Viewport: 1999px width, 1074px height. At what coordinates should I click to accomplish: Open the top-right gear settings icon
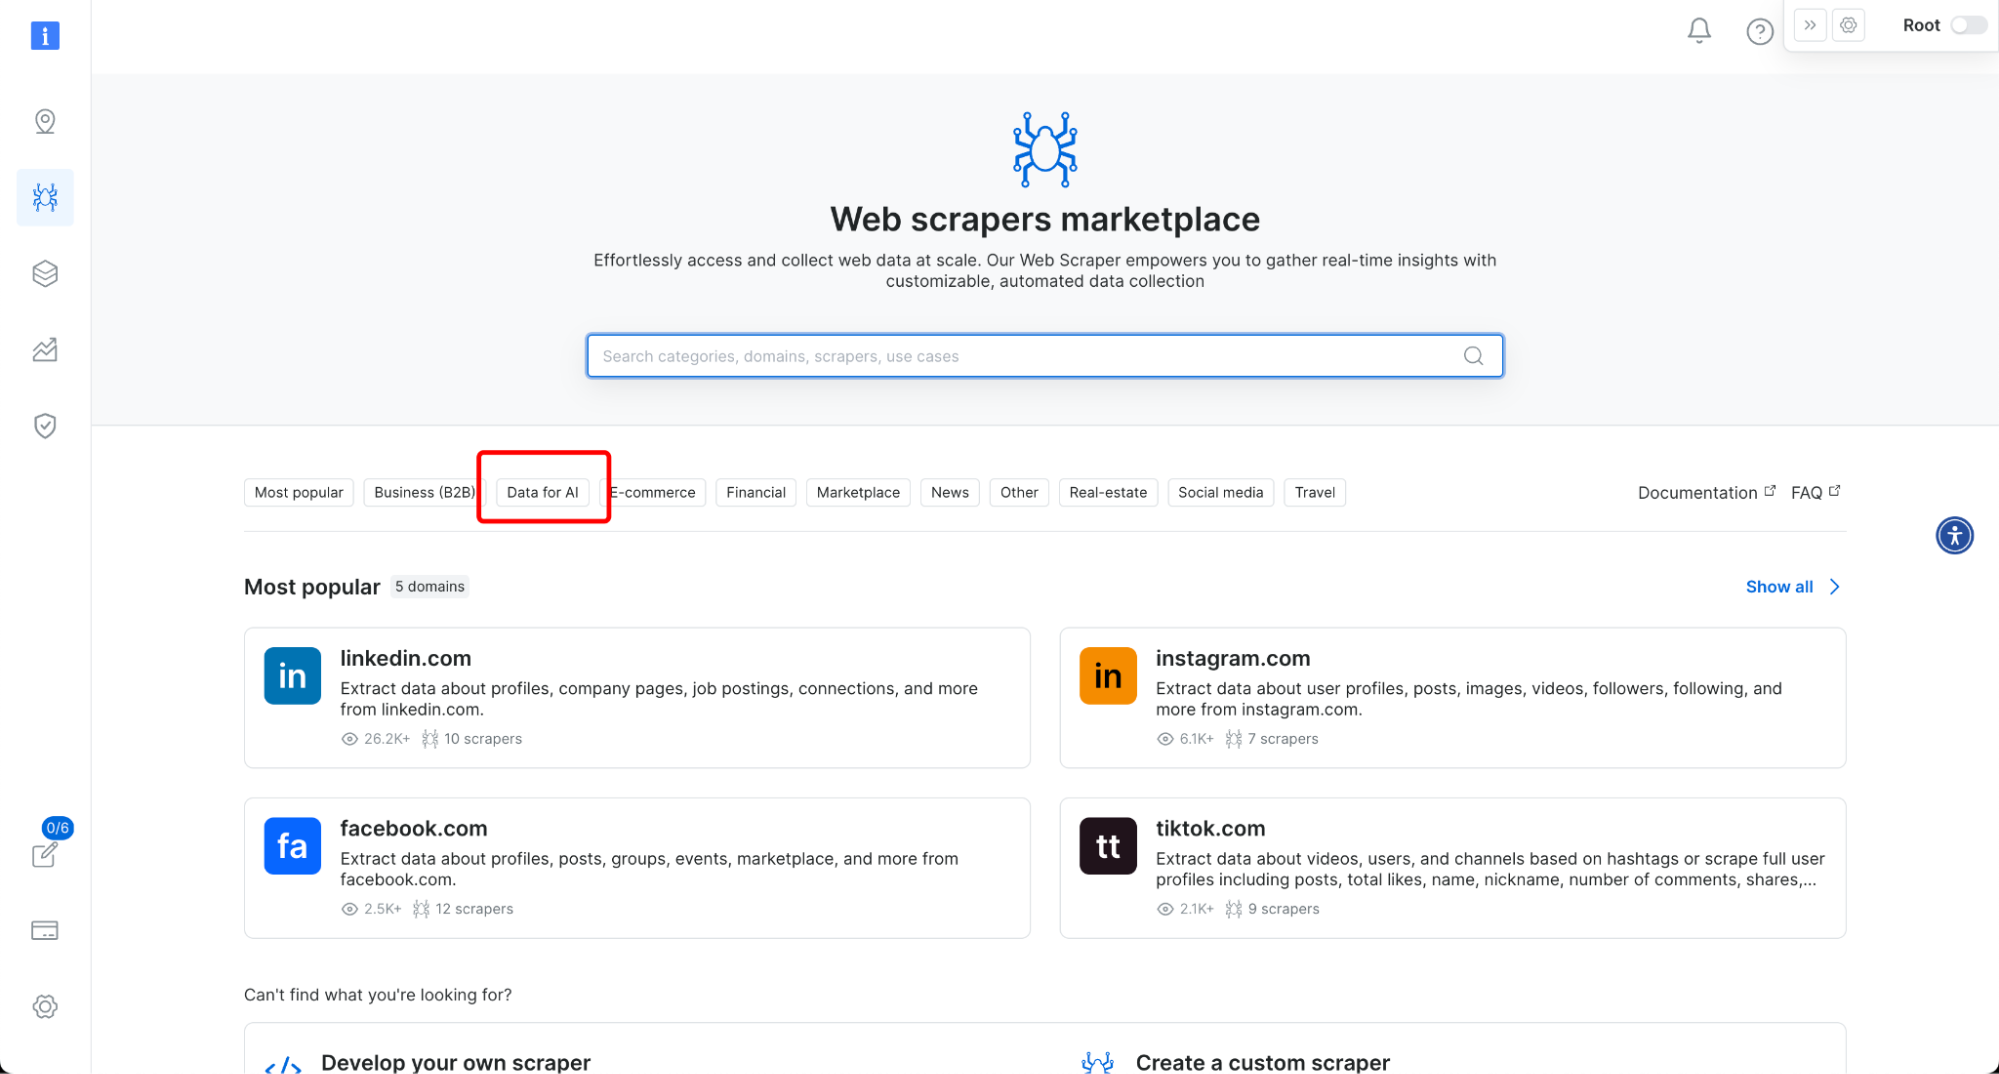coord(1849,25)
